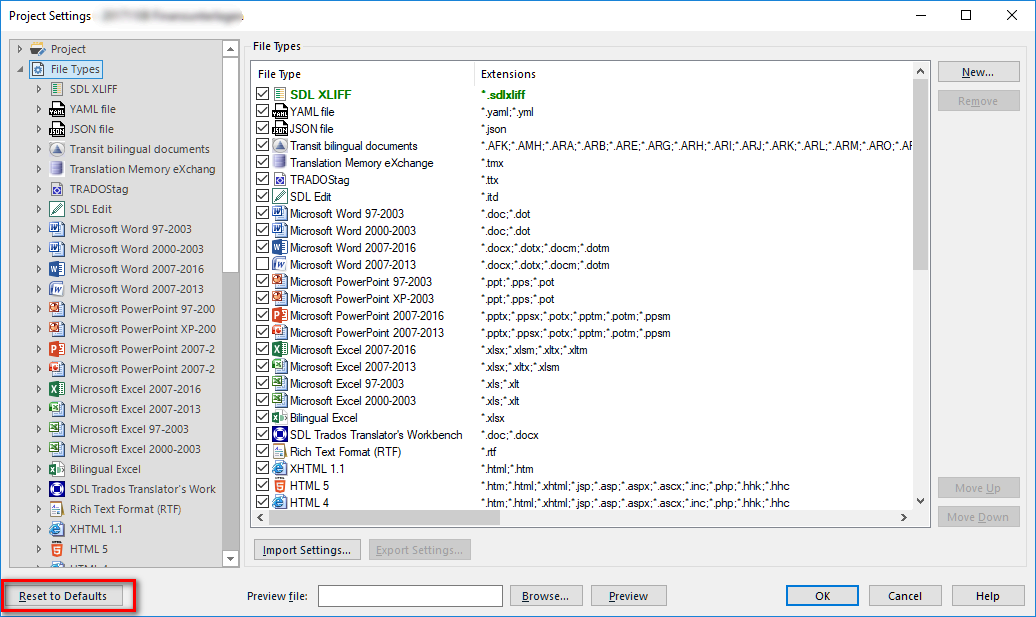Click Translation Memory eXchange list icon
This screenshot has width=1036, height=617.
tap(280, 163)
